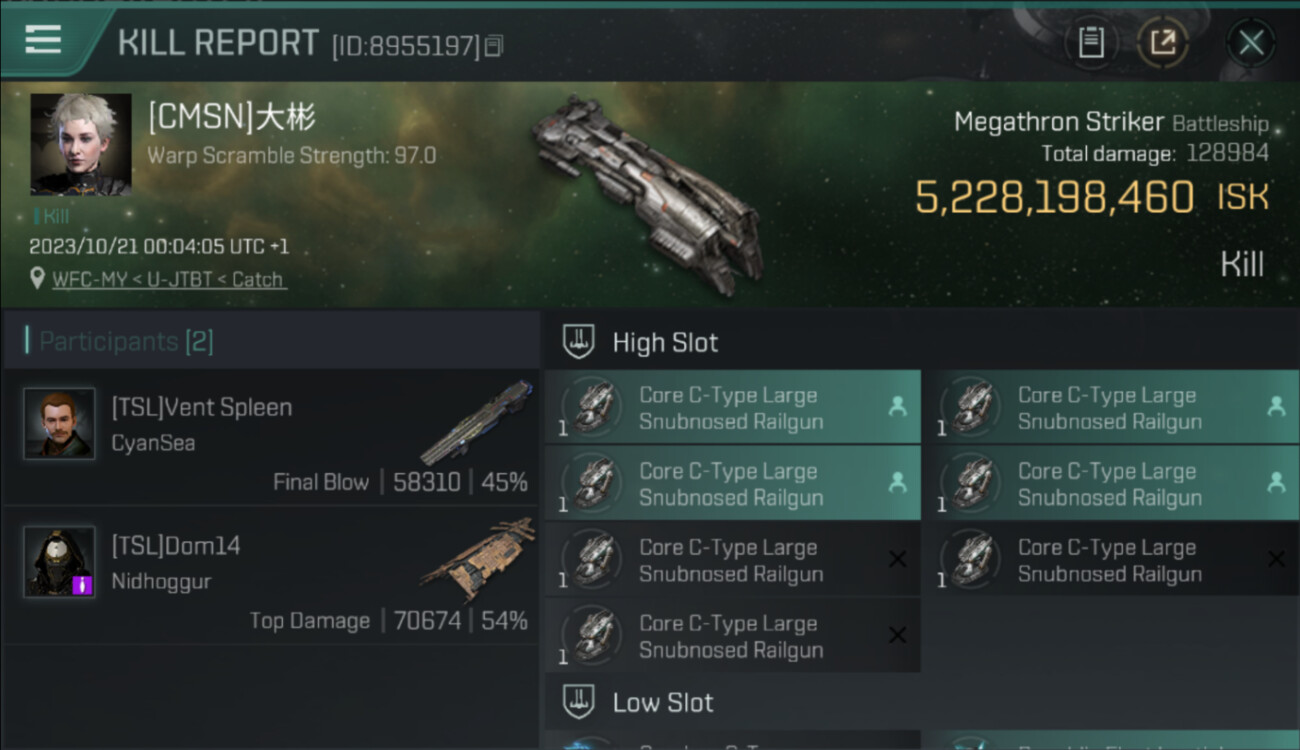View Dom14's Nidhoggur ship icon
Image resolution: width=1300 pixels, height=750 pixels.
click(476, 560)
